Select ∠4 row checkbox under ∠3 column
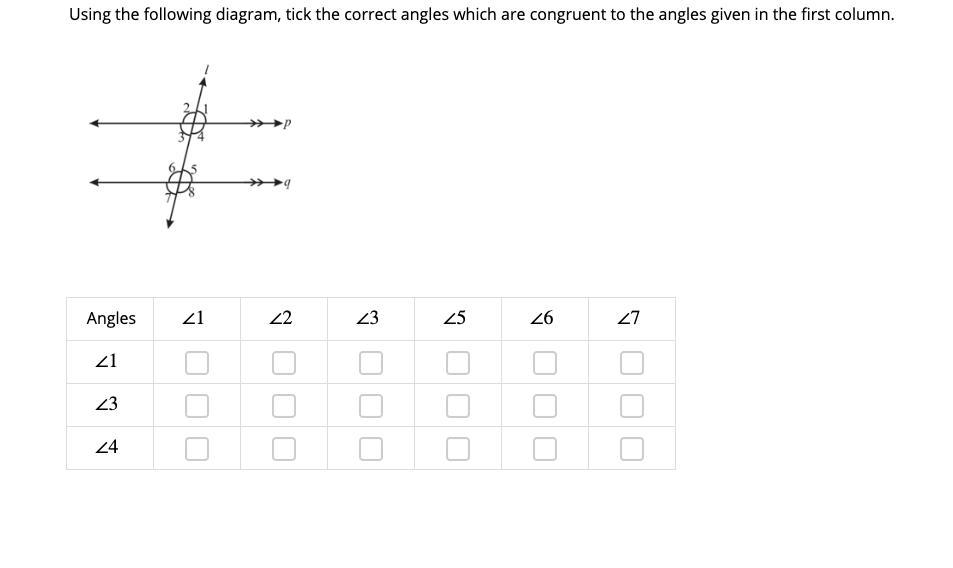The image size is (953, 568). [371, 449]
